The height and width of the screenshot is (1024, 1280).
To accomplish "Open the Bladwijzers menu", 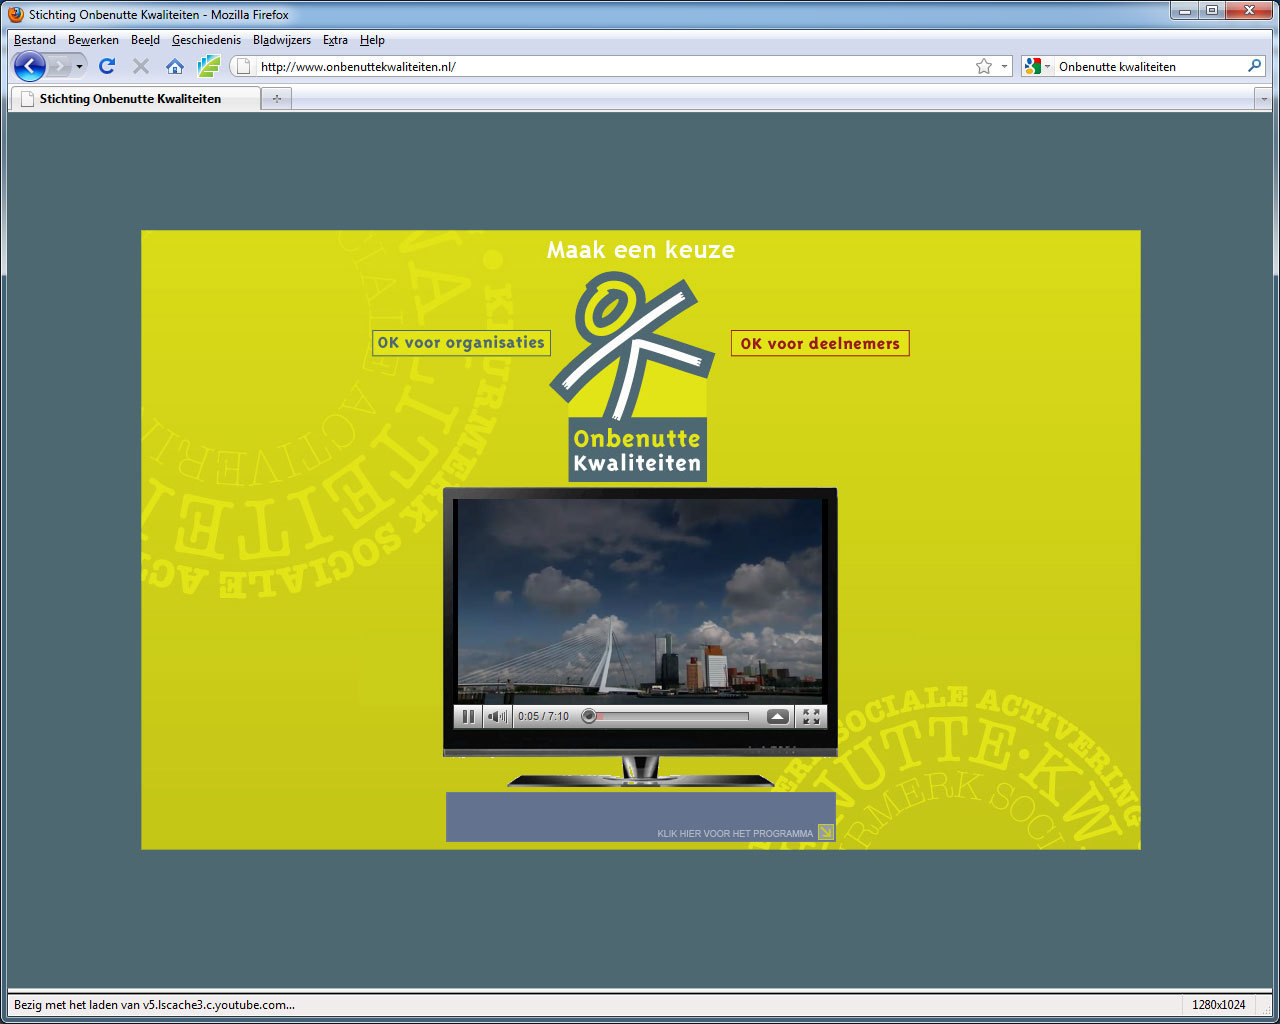I will pos(282,40).
